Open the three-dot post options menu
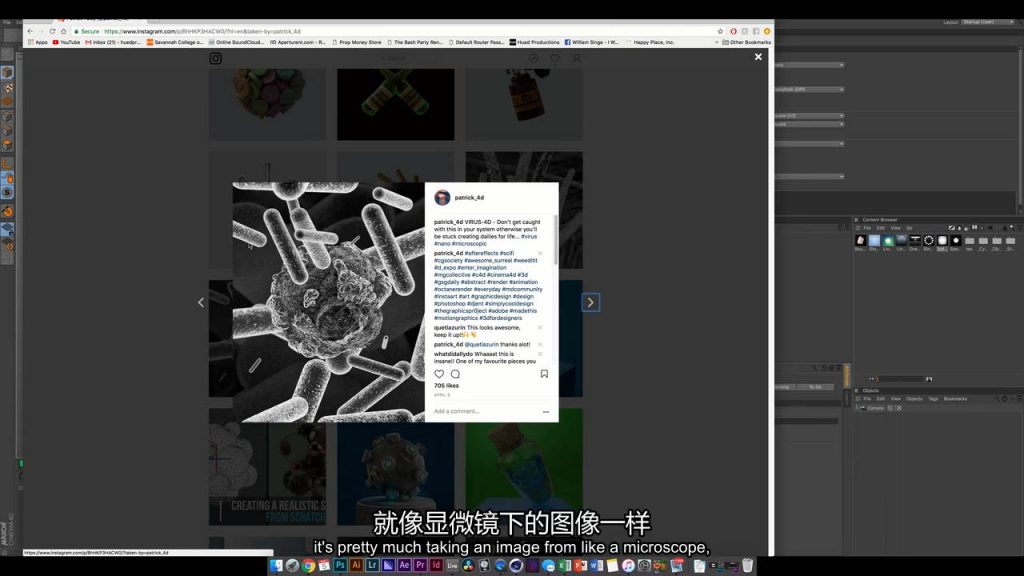Image resolution: width=1024 pixels, height=576 pixels. (x=546, y=411)
